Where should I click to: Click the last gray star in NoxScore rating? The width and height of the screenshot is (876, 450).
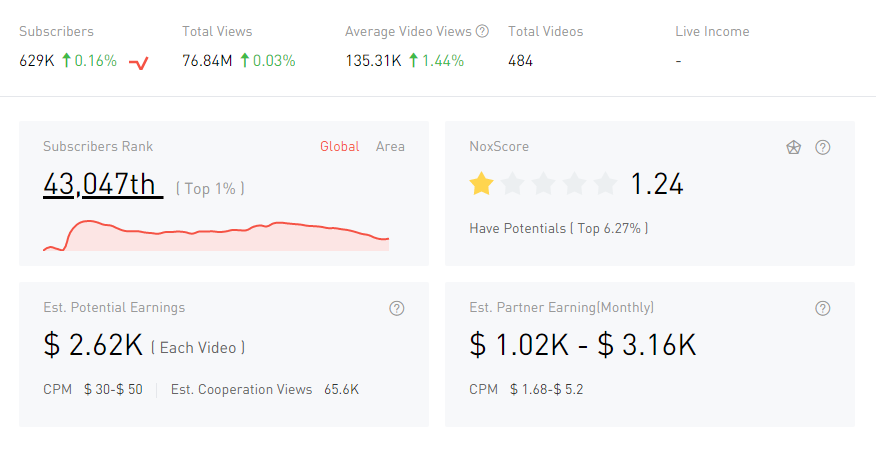[x=605, y=183]
